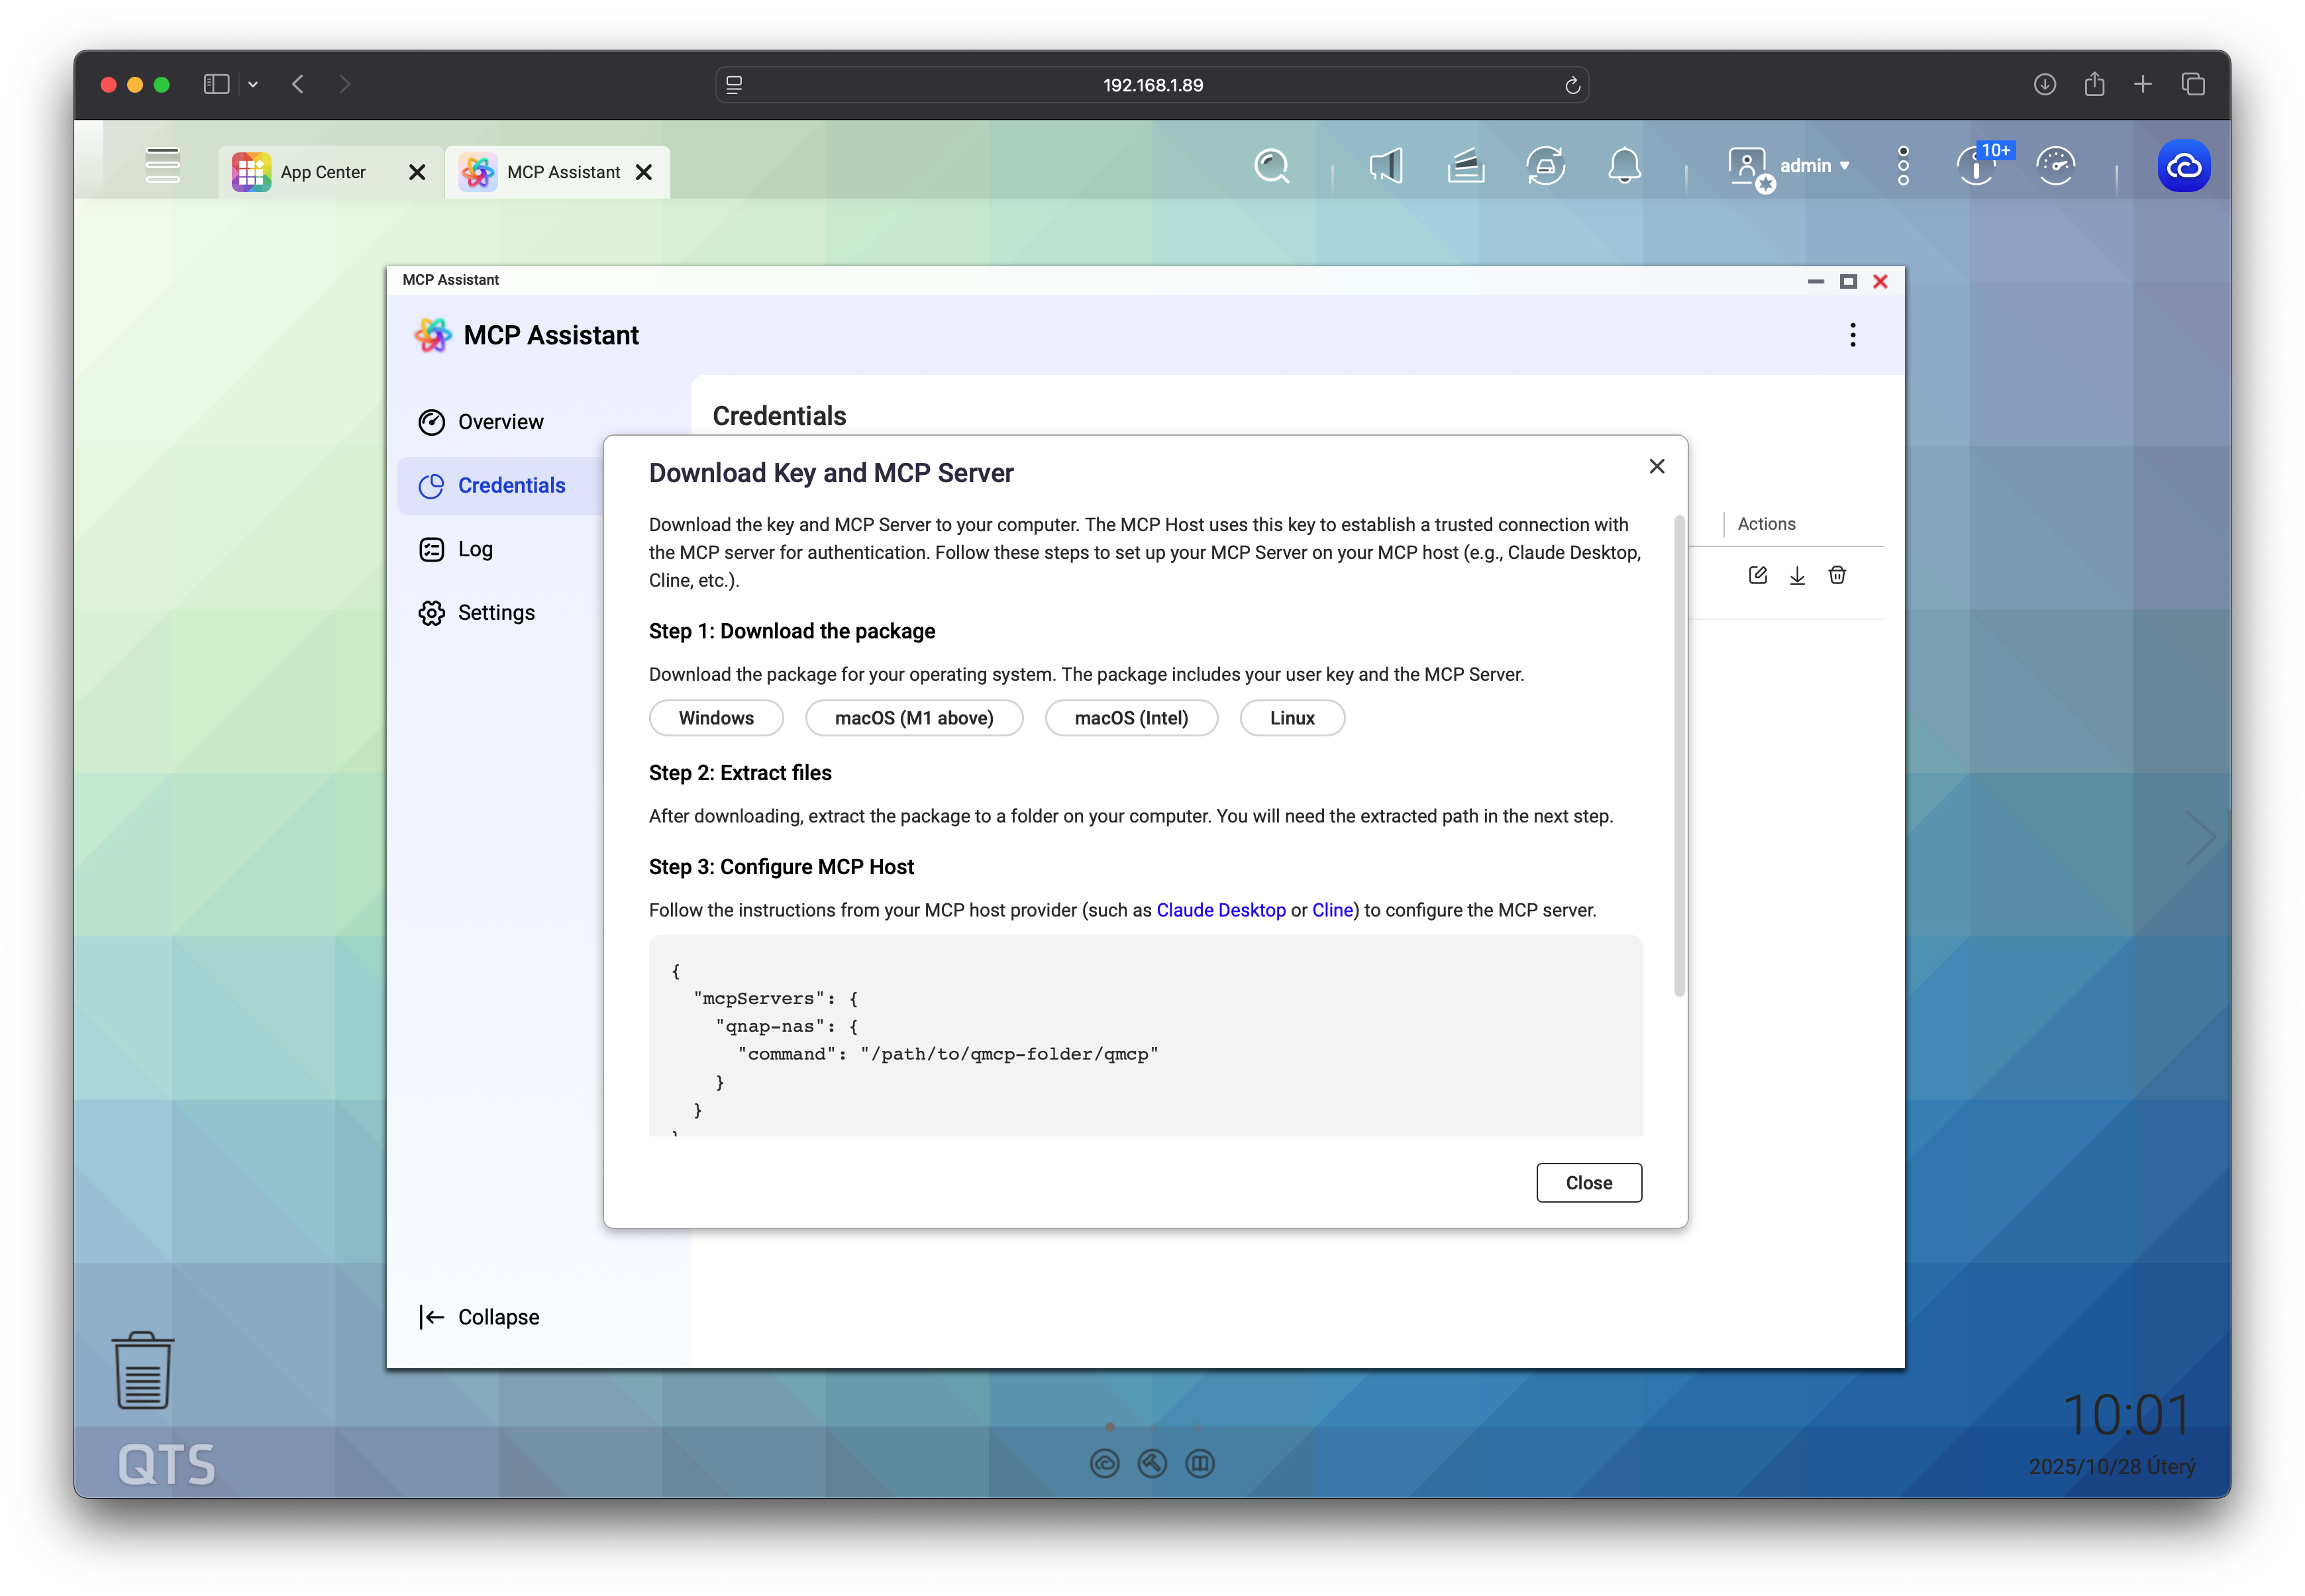Click the myQNAPcloud blue cloud icon
Image resolution: width=2305 pixels, height=1596 pixels.
click(2183, 166)
